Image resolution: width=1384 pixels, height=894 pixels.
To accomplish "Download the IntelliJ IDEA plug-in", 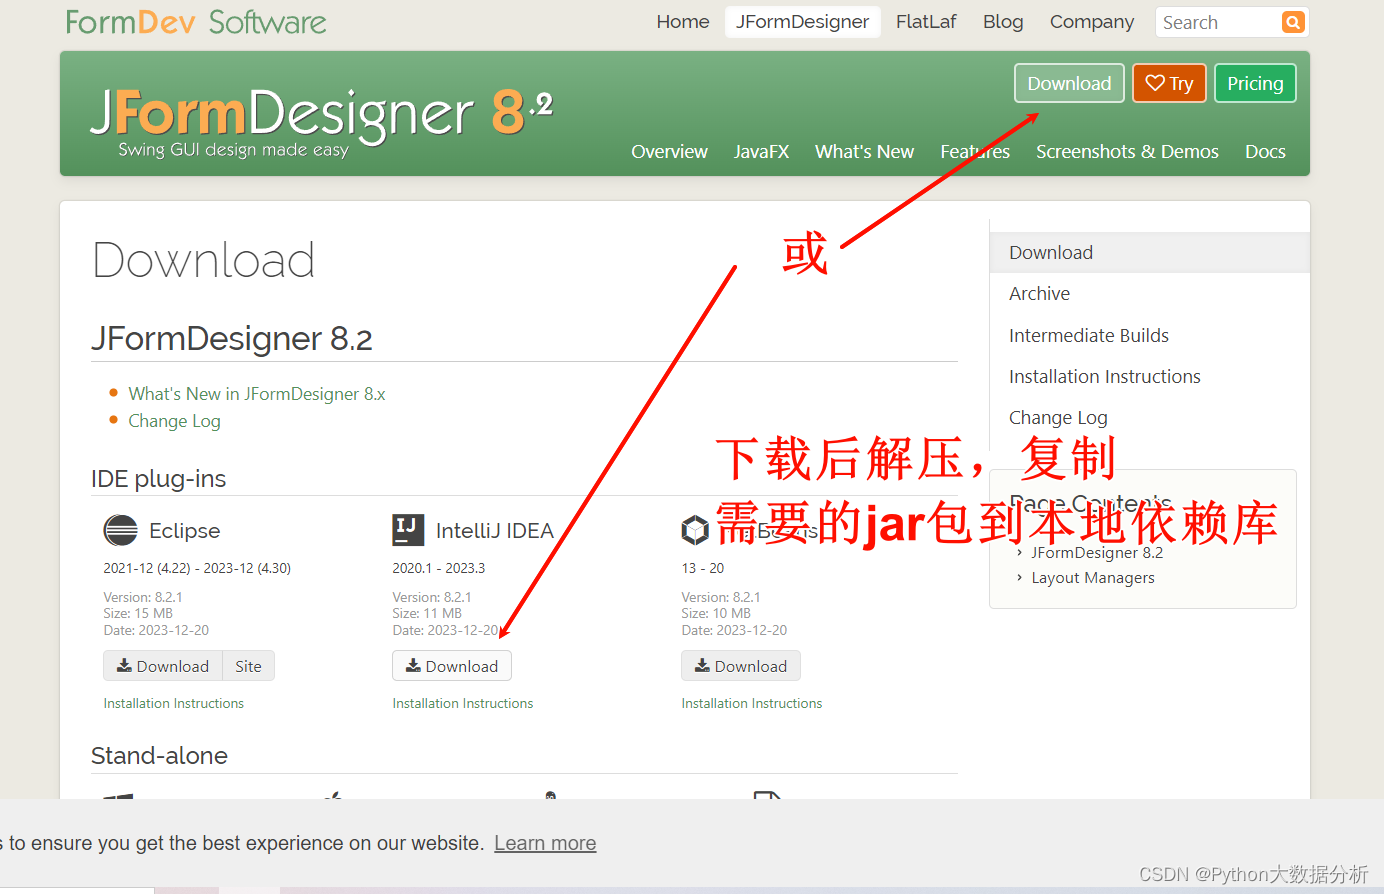I will 452,666.
